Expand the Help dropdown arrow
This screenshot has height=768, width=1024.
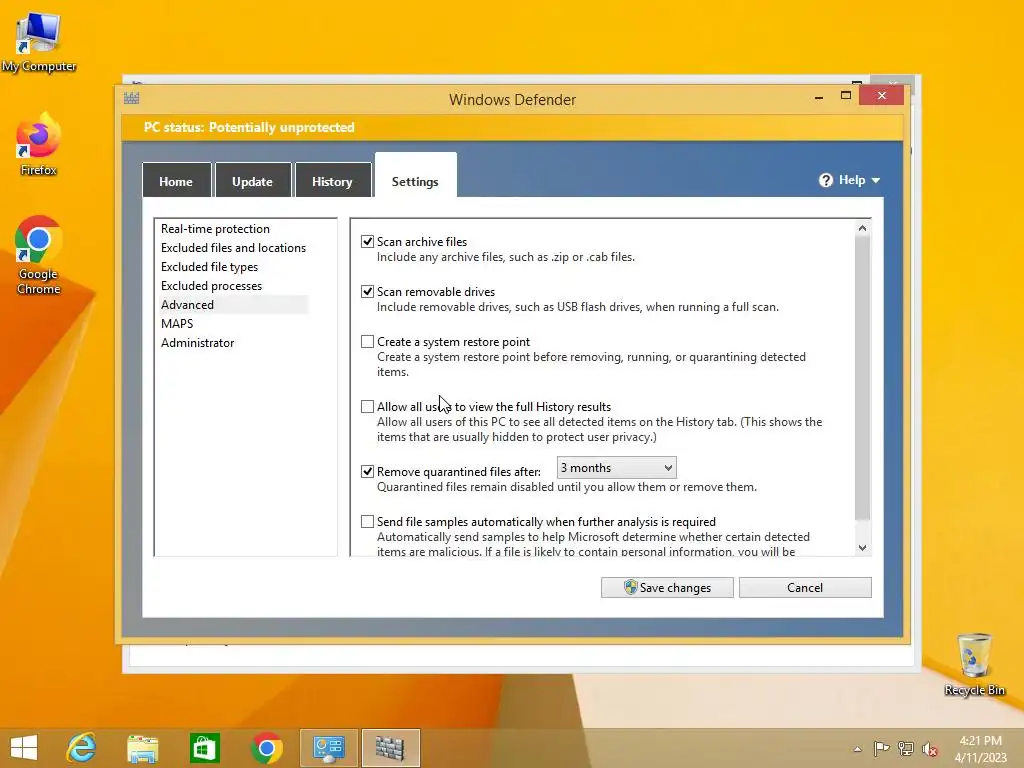pos(876,180)
